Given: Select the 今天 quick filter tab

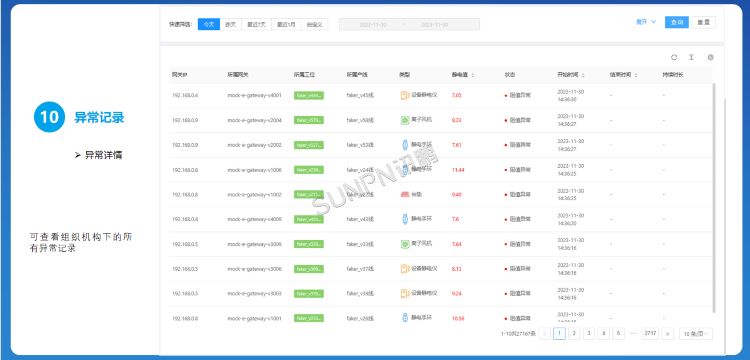Looking at the screenshot, I should click(209, 24).
